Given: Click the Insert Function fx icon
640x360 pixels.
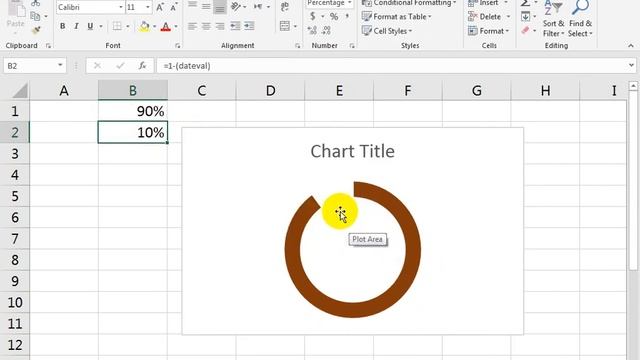Looking at the screenshot, I should [142, 66].
